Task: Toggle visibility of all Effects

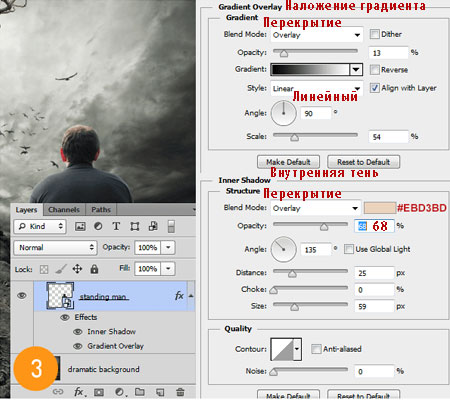Action: (x=65, y=317)
